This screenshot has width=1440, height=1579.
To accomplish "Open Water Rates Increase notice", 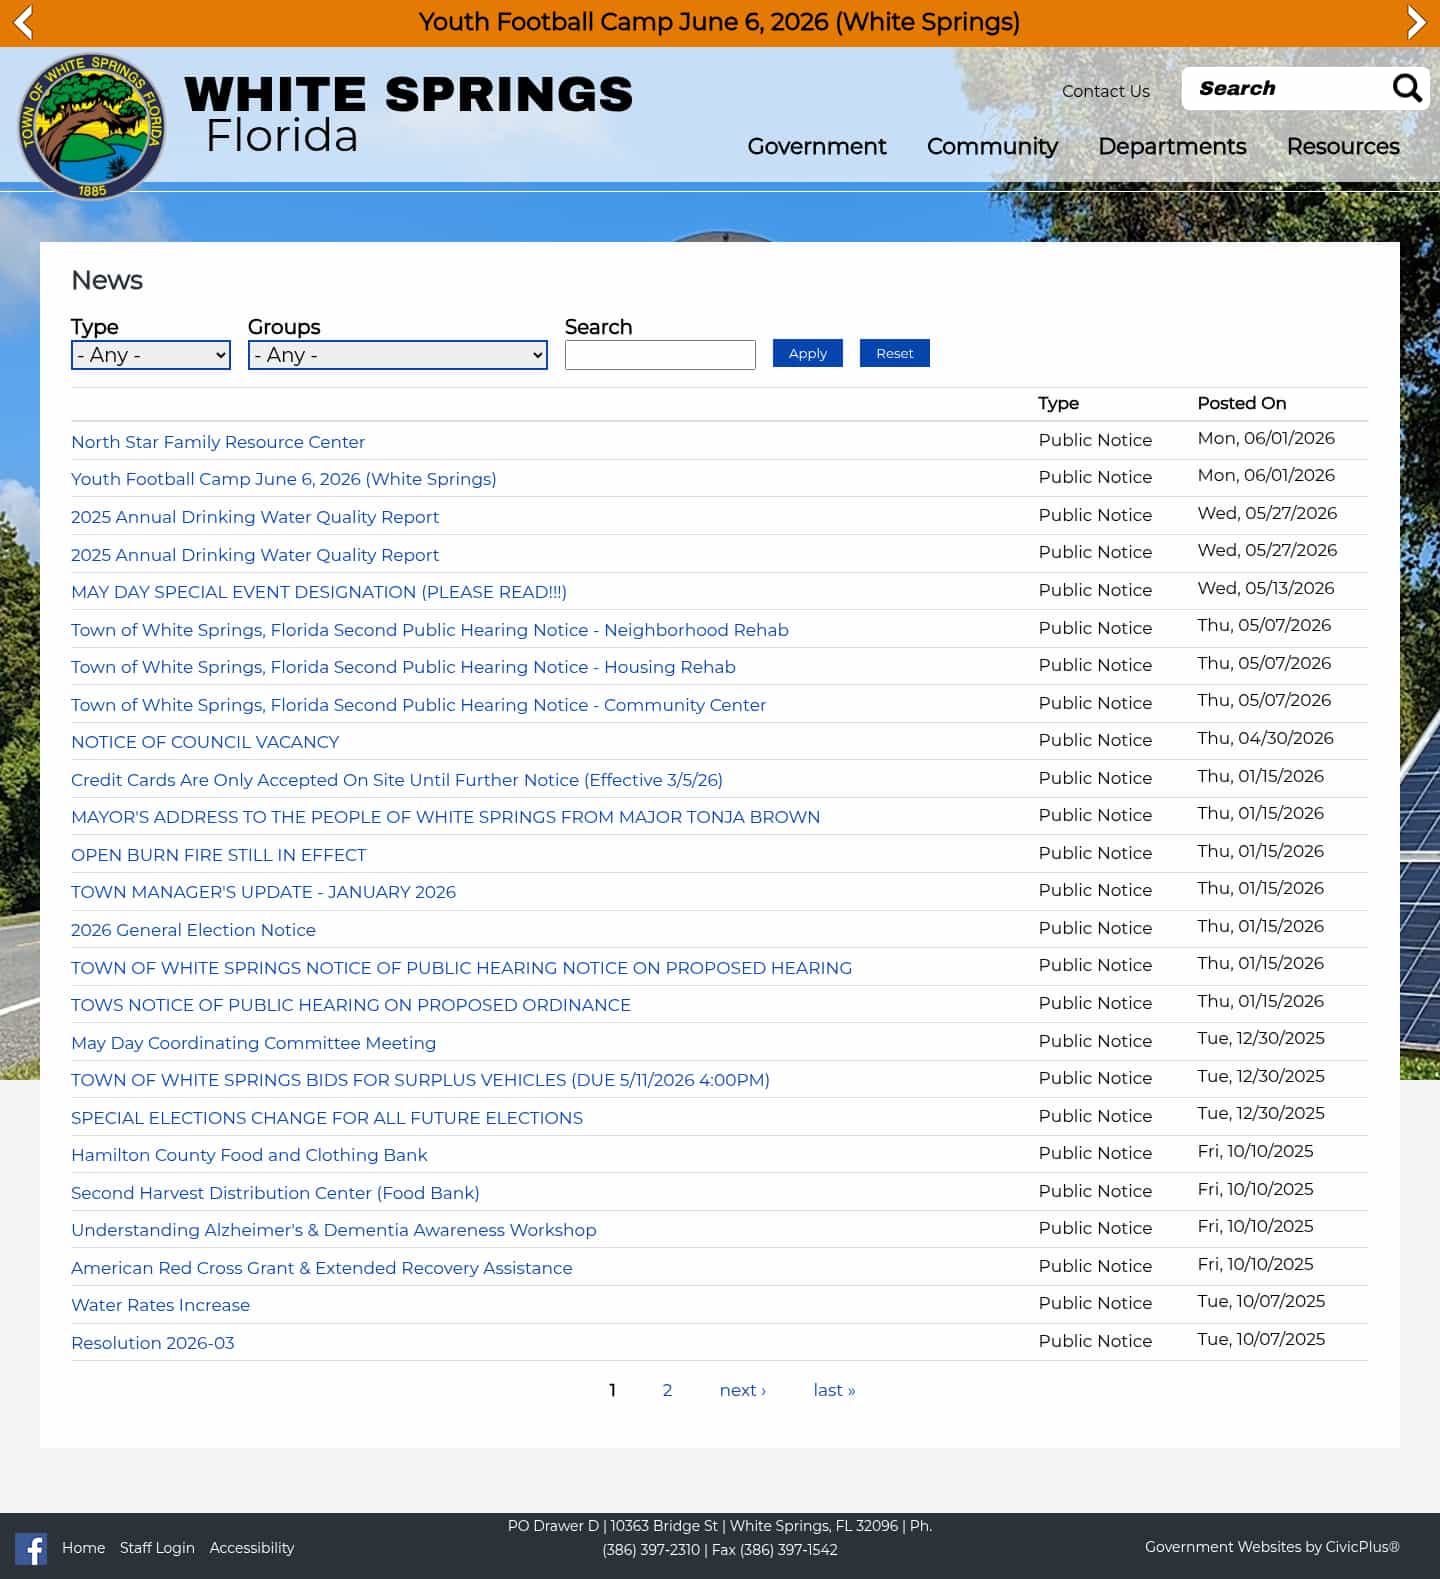I will pos(160,1305).
